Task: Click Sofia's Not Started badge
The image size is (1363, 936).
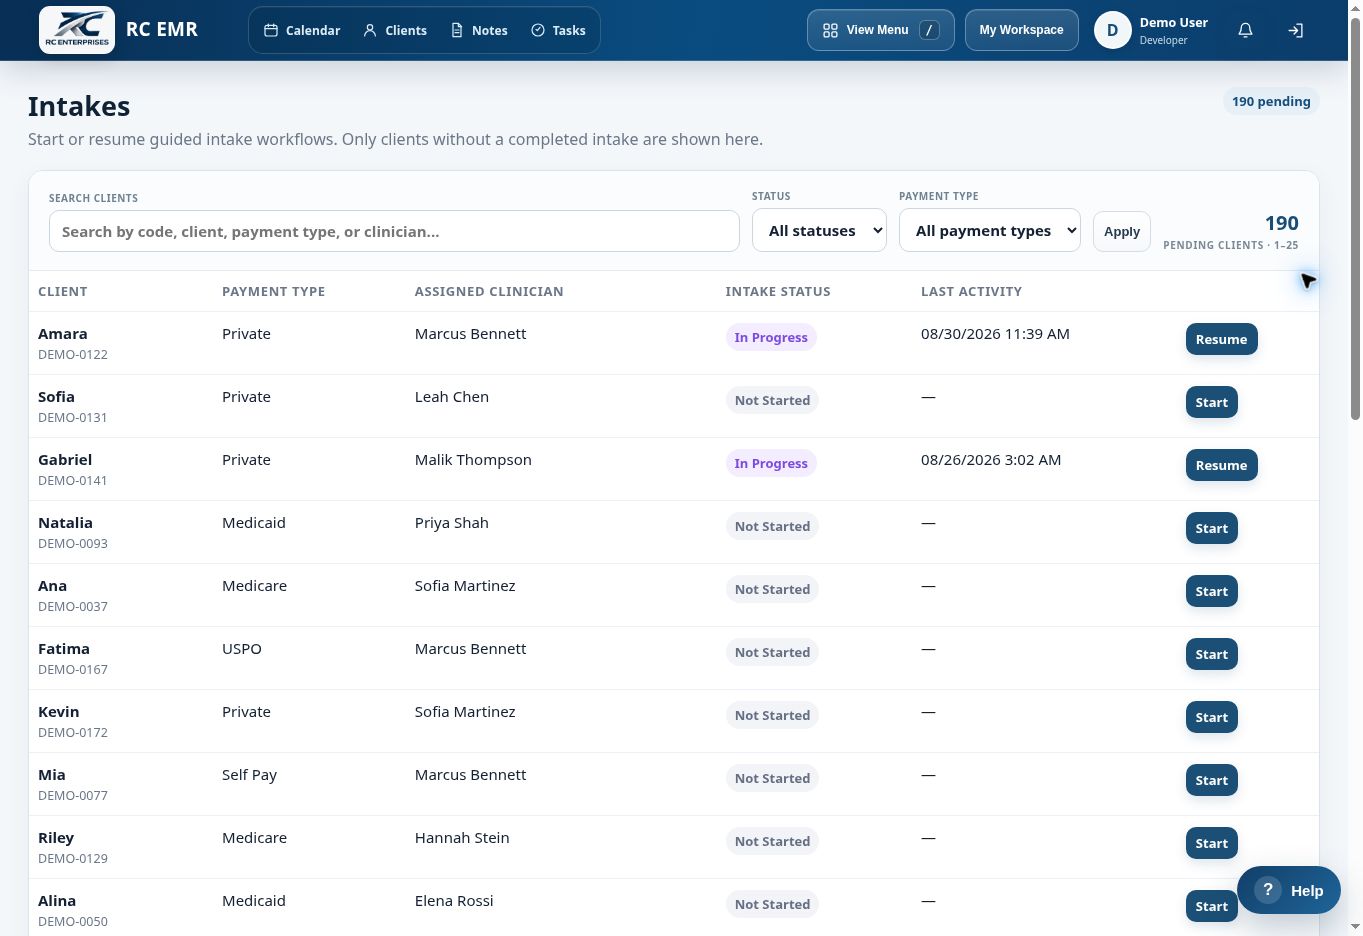Action: [x=772, y=400]
